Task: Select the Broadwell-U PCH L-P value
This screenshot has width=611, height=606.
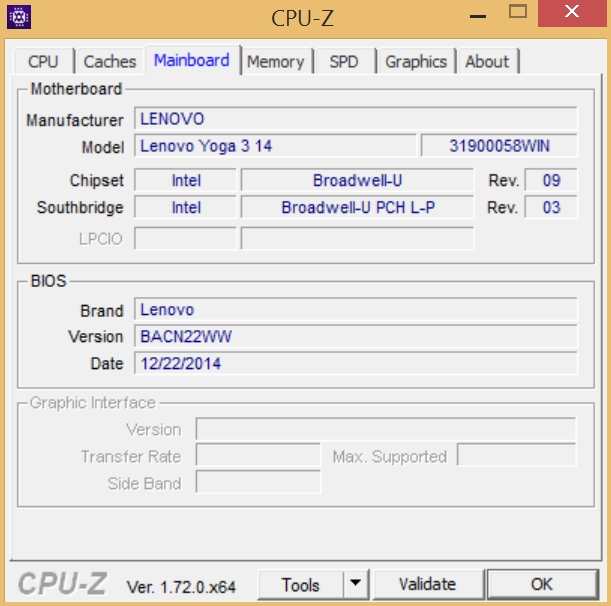Action: tap(357, 207)
